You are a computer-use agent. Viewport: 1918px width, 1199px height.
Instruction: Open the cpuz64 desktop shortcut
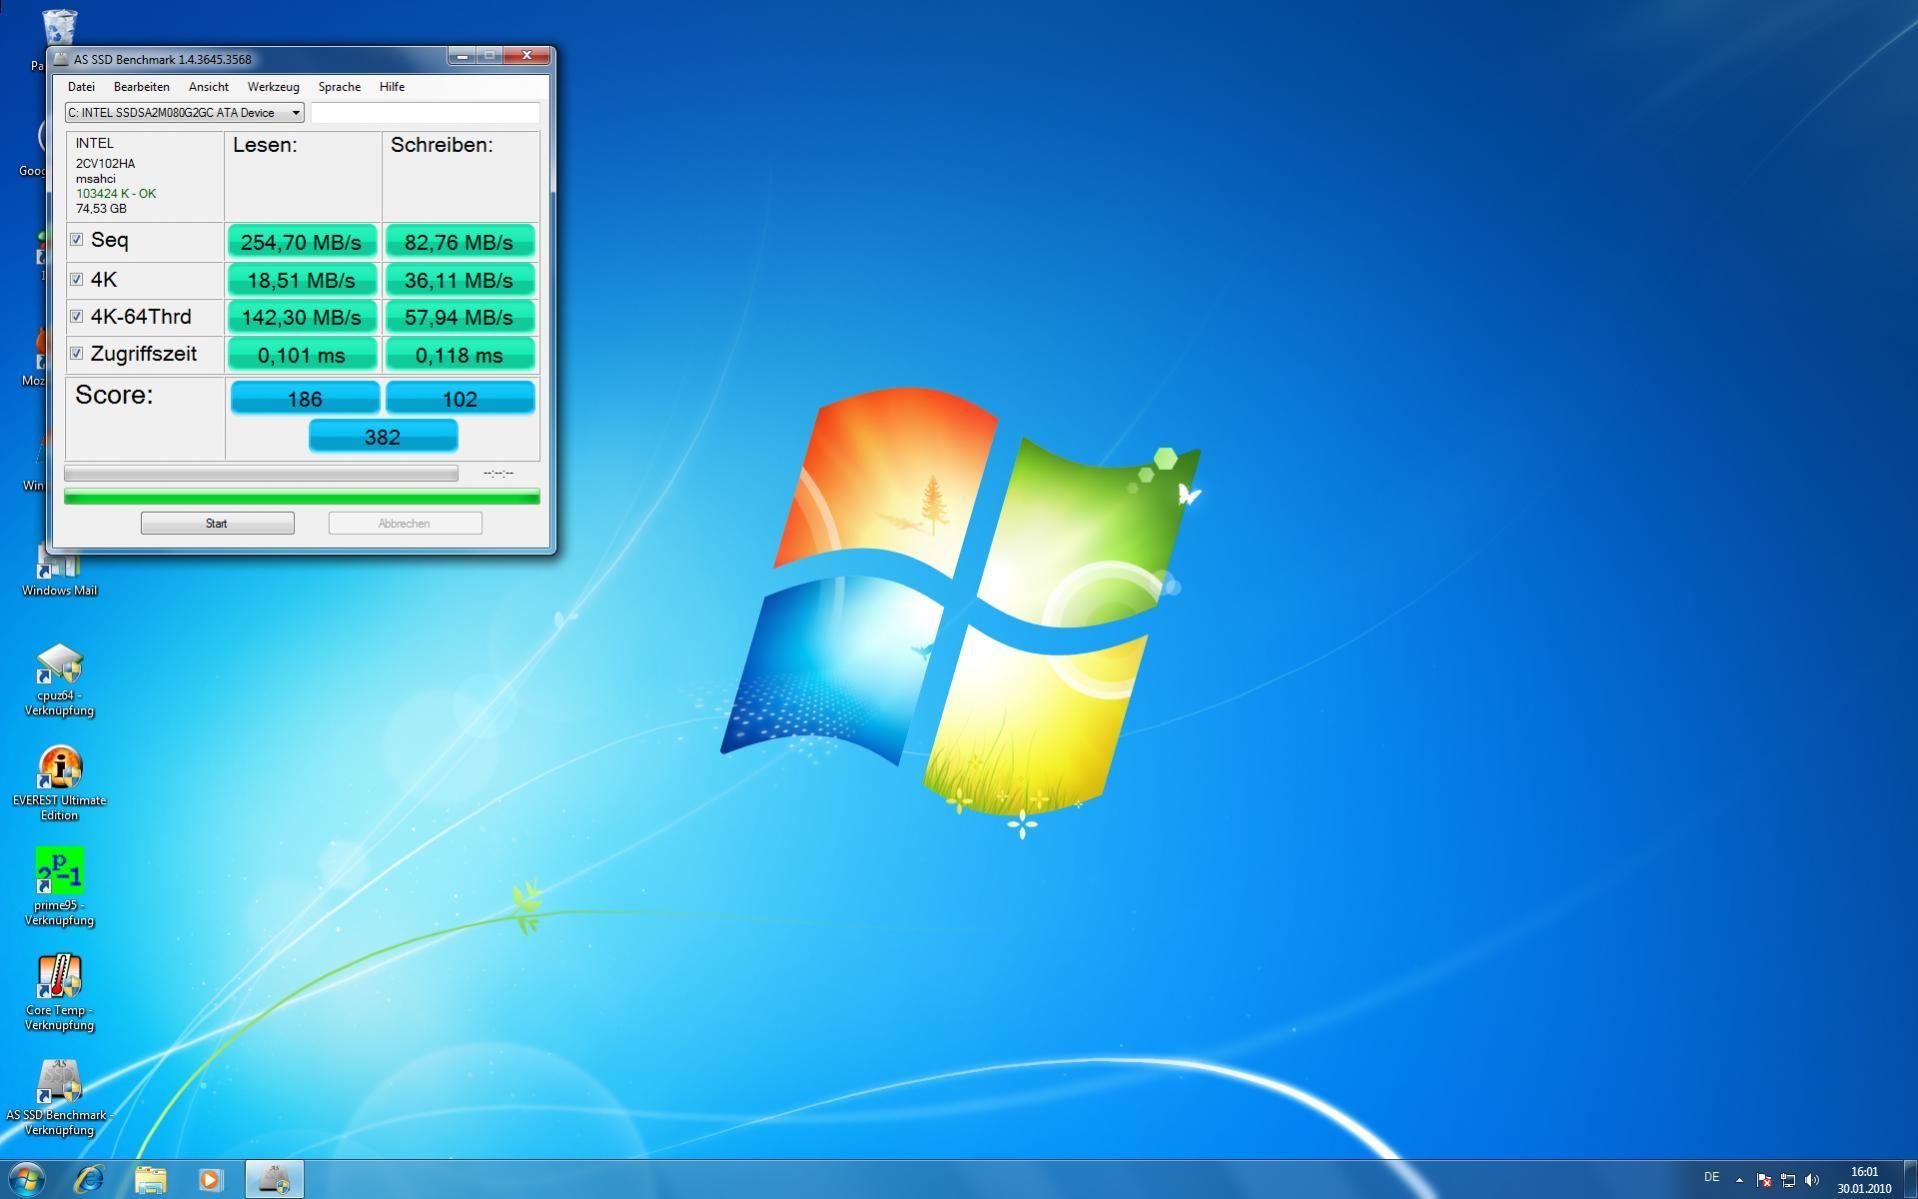pos(59,679)
